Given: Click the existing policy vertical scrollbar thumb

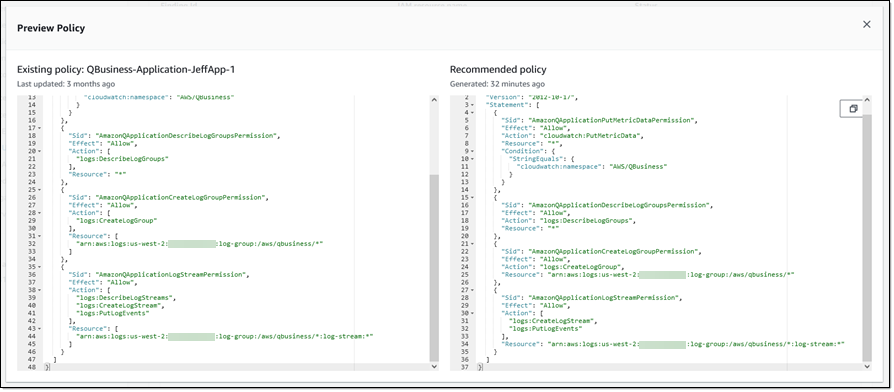Looking at the screenshot, I should pos(434,268).
